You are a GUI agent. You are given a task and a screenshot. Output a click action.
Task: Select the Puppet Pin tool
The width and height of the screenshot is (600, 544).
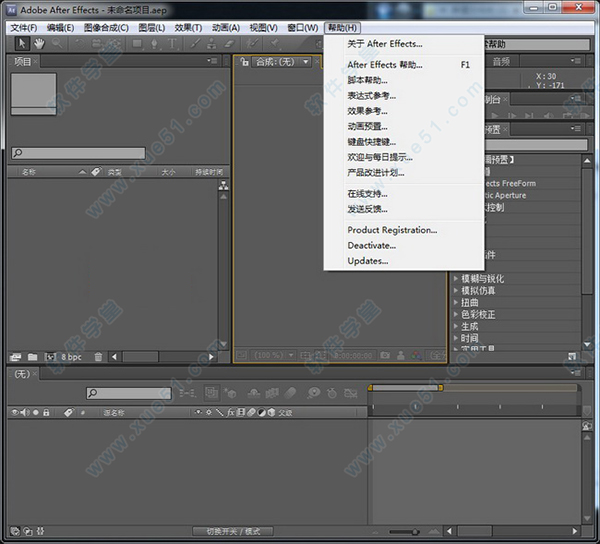pyautogui.click(x=274, y=44)
